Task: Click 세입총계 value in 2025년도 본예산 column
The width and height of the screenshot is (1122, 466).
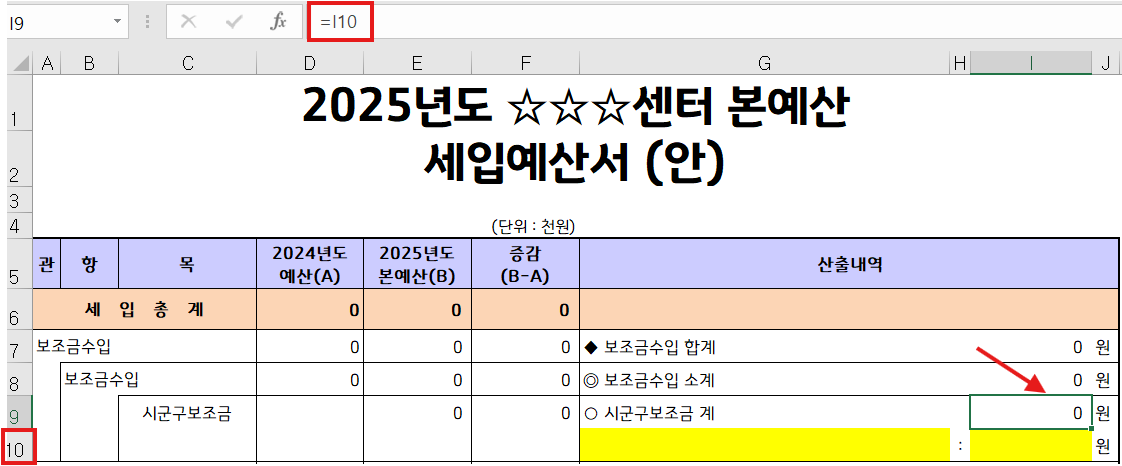Action: 417,310
